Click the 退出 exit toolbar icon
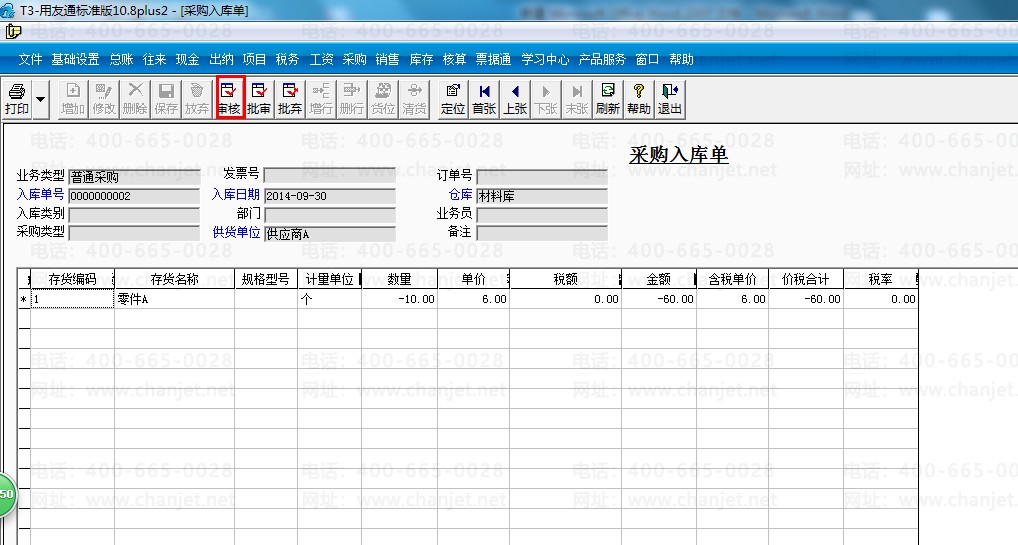This screenshot has width=1018, height=545. tap(670, 99)
